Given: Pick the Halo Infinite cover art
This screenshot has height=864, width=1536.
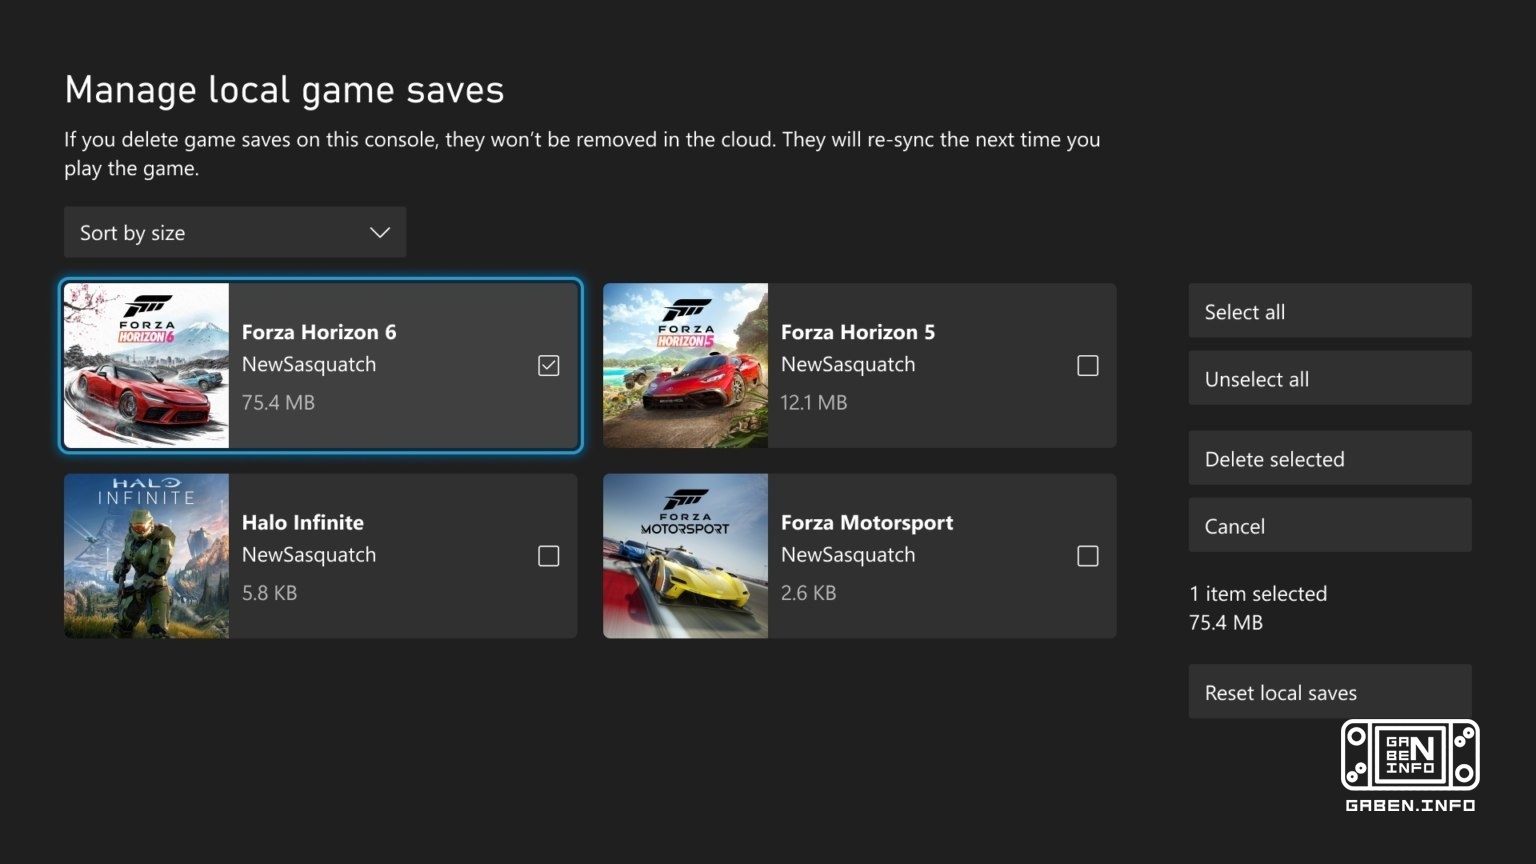Looking at the screenshot, I should coord(147,556).
